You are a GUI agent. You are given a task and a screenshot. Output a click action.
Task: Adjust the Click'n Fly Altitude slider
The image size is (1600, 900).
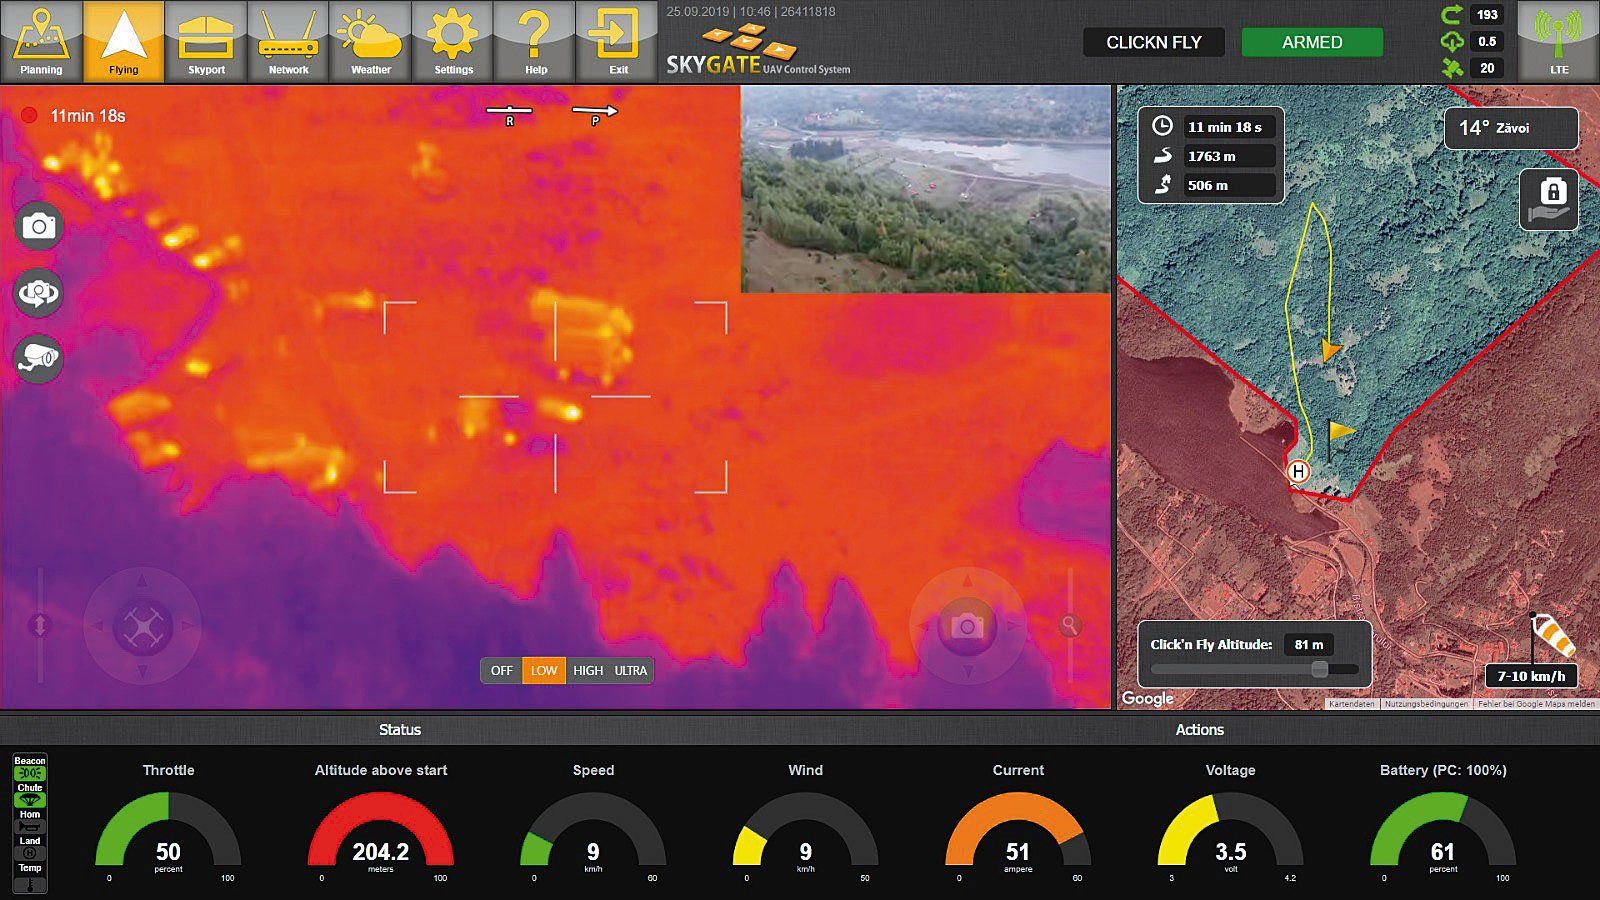(1320, 669)
